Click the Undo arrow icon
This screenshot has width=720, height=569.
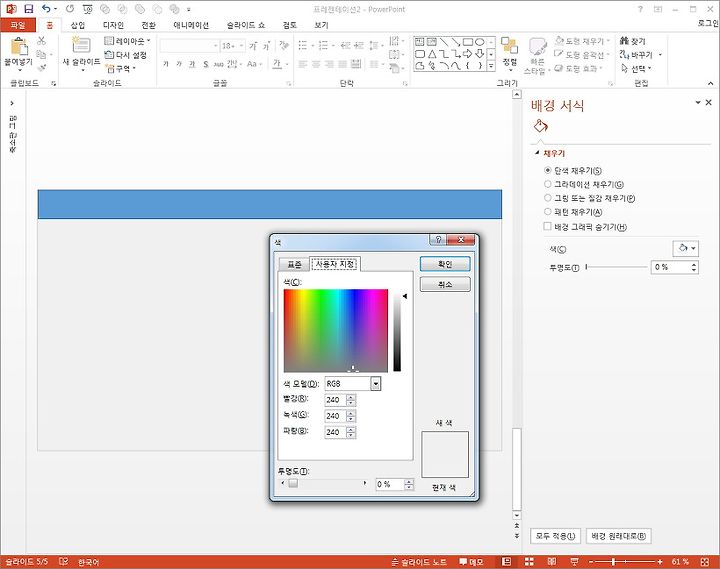click(46, 9)
